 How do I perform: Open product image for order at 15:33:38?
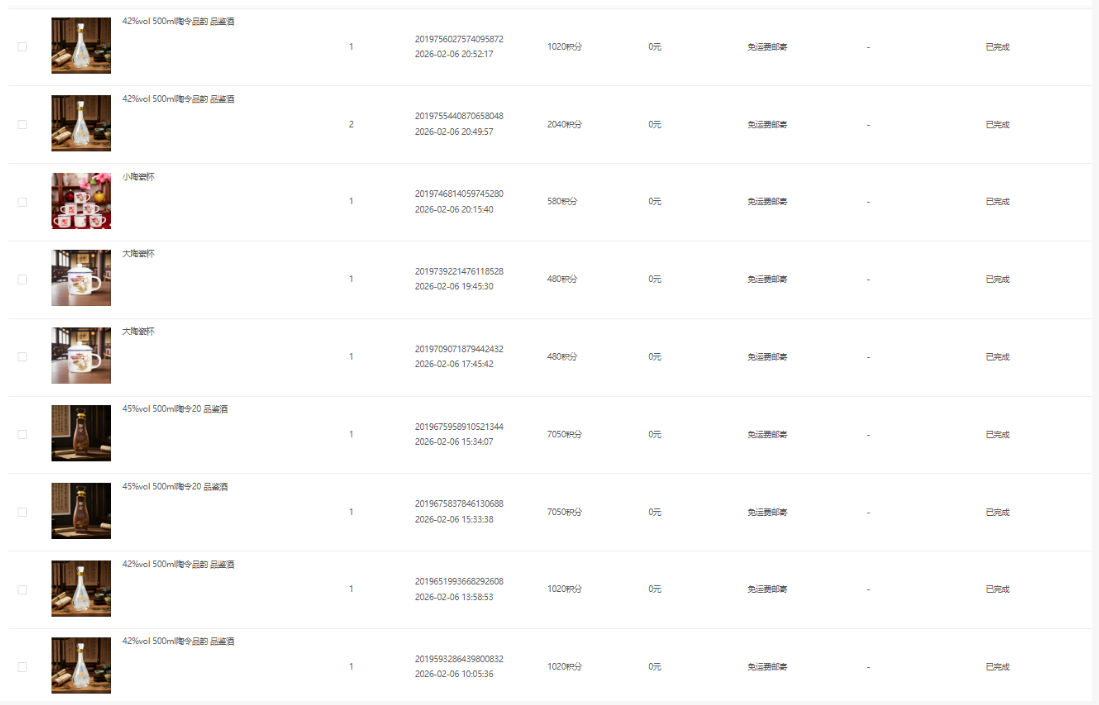pyautogui.click(x=81, y=511)
